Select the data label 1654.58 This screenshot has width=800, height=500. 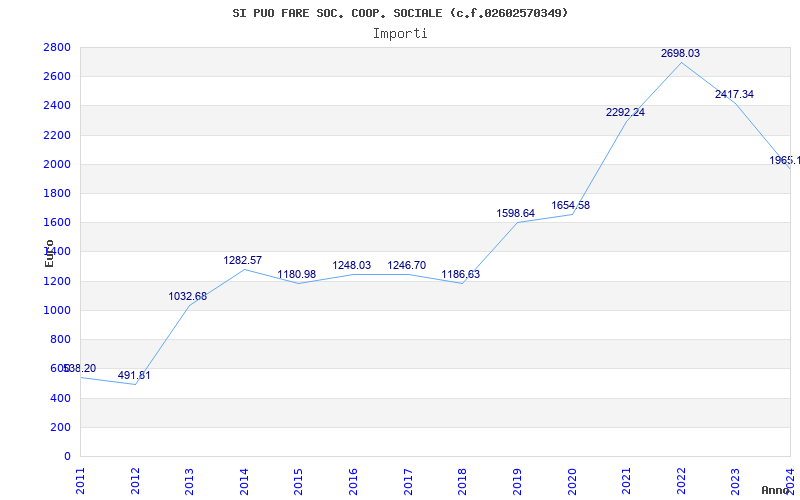pos(570,205)
